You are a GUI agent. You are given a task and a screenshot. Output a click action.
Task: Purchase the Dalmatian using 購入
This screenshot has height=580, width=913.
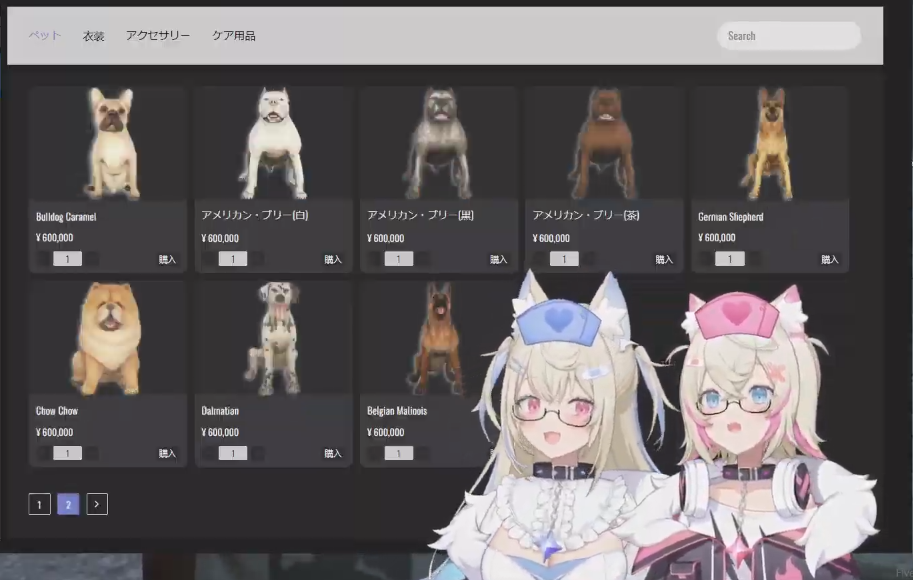[333, 453]
